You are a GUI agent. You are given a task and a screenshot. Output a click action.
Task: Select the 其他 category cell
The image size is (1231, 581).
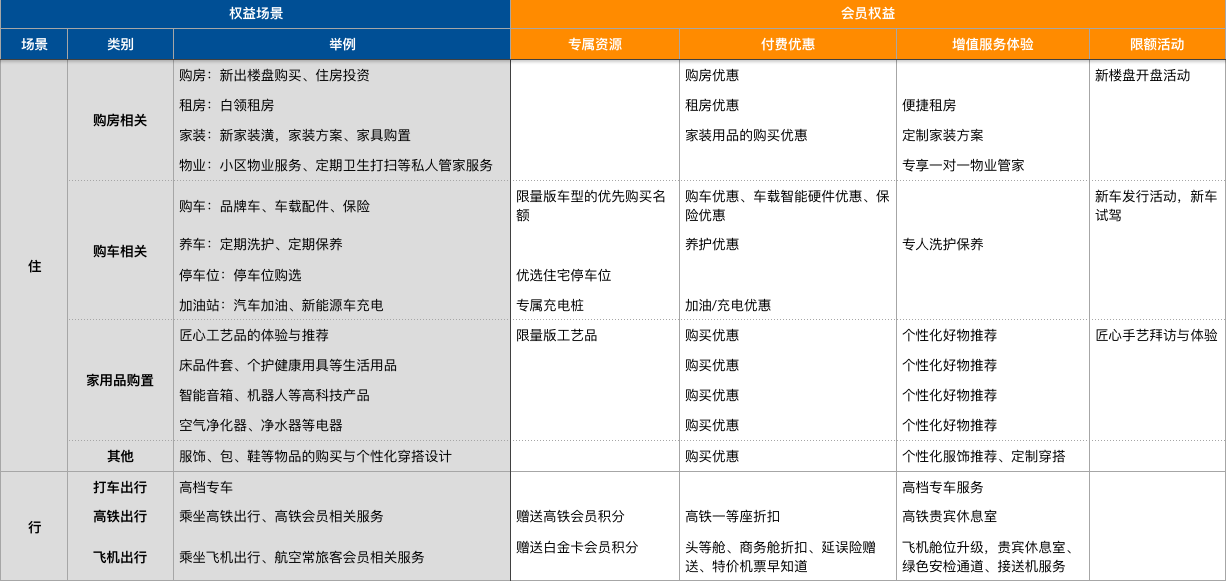[x=120, y=456]
